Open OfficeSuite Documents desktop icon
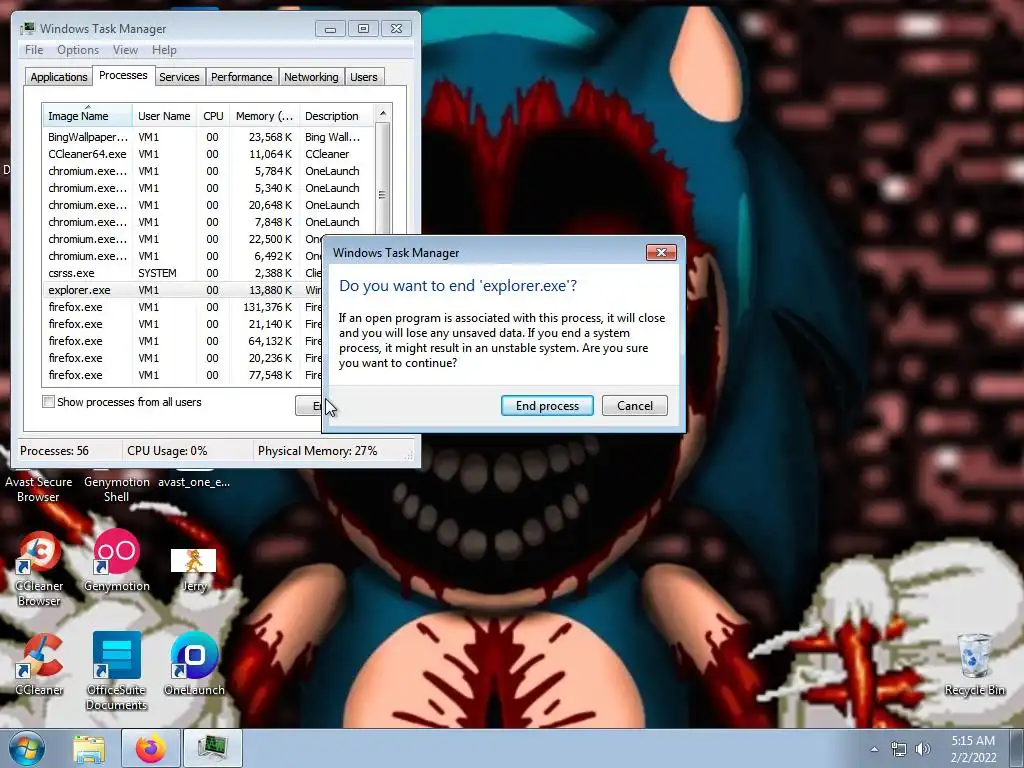 coord(116,671)
